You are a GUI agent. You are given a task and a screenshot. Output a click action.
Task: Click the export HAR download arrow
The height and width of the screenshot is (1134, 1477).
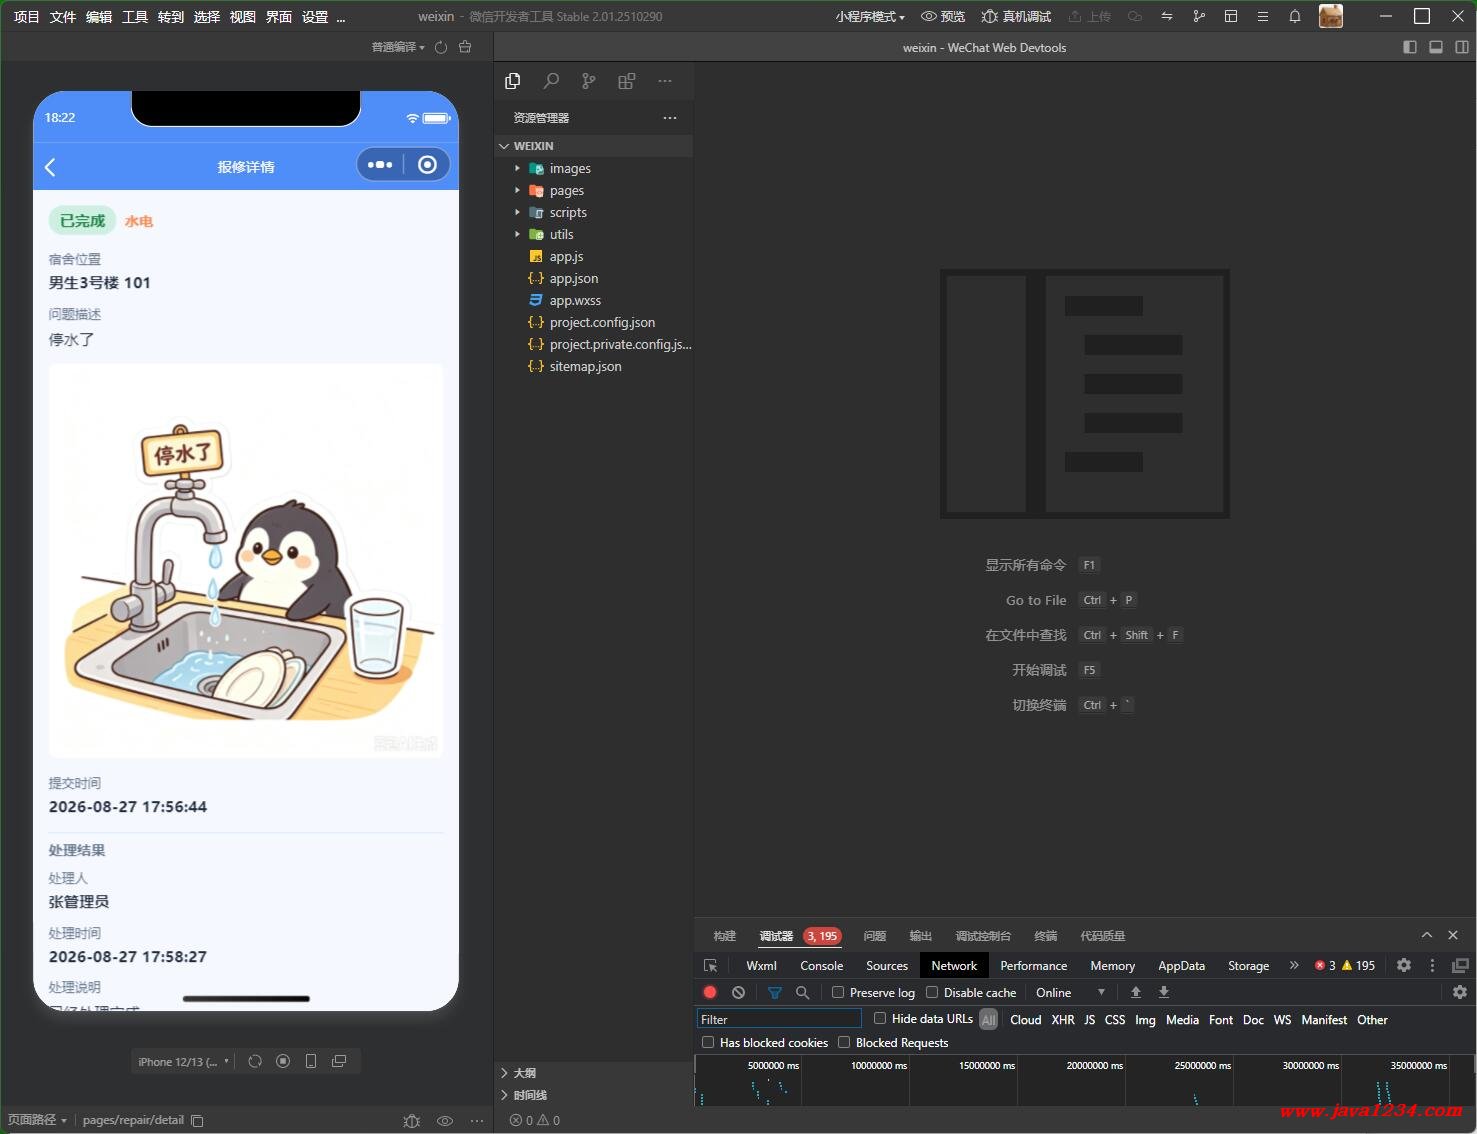point(1164,992)
